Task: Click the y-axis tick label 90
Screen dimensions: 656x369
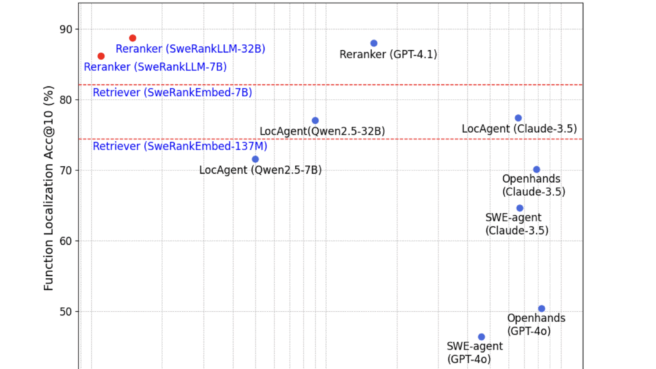Action: click(x=65, y=30)
